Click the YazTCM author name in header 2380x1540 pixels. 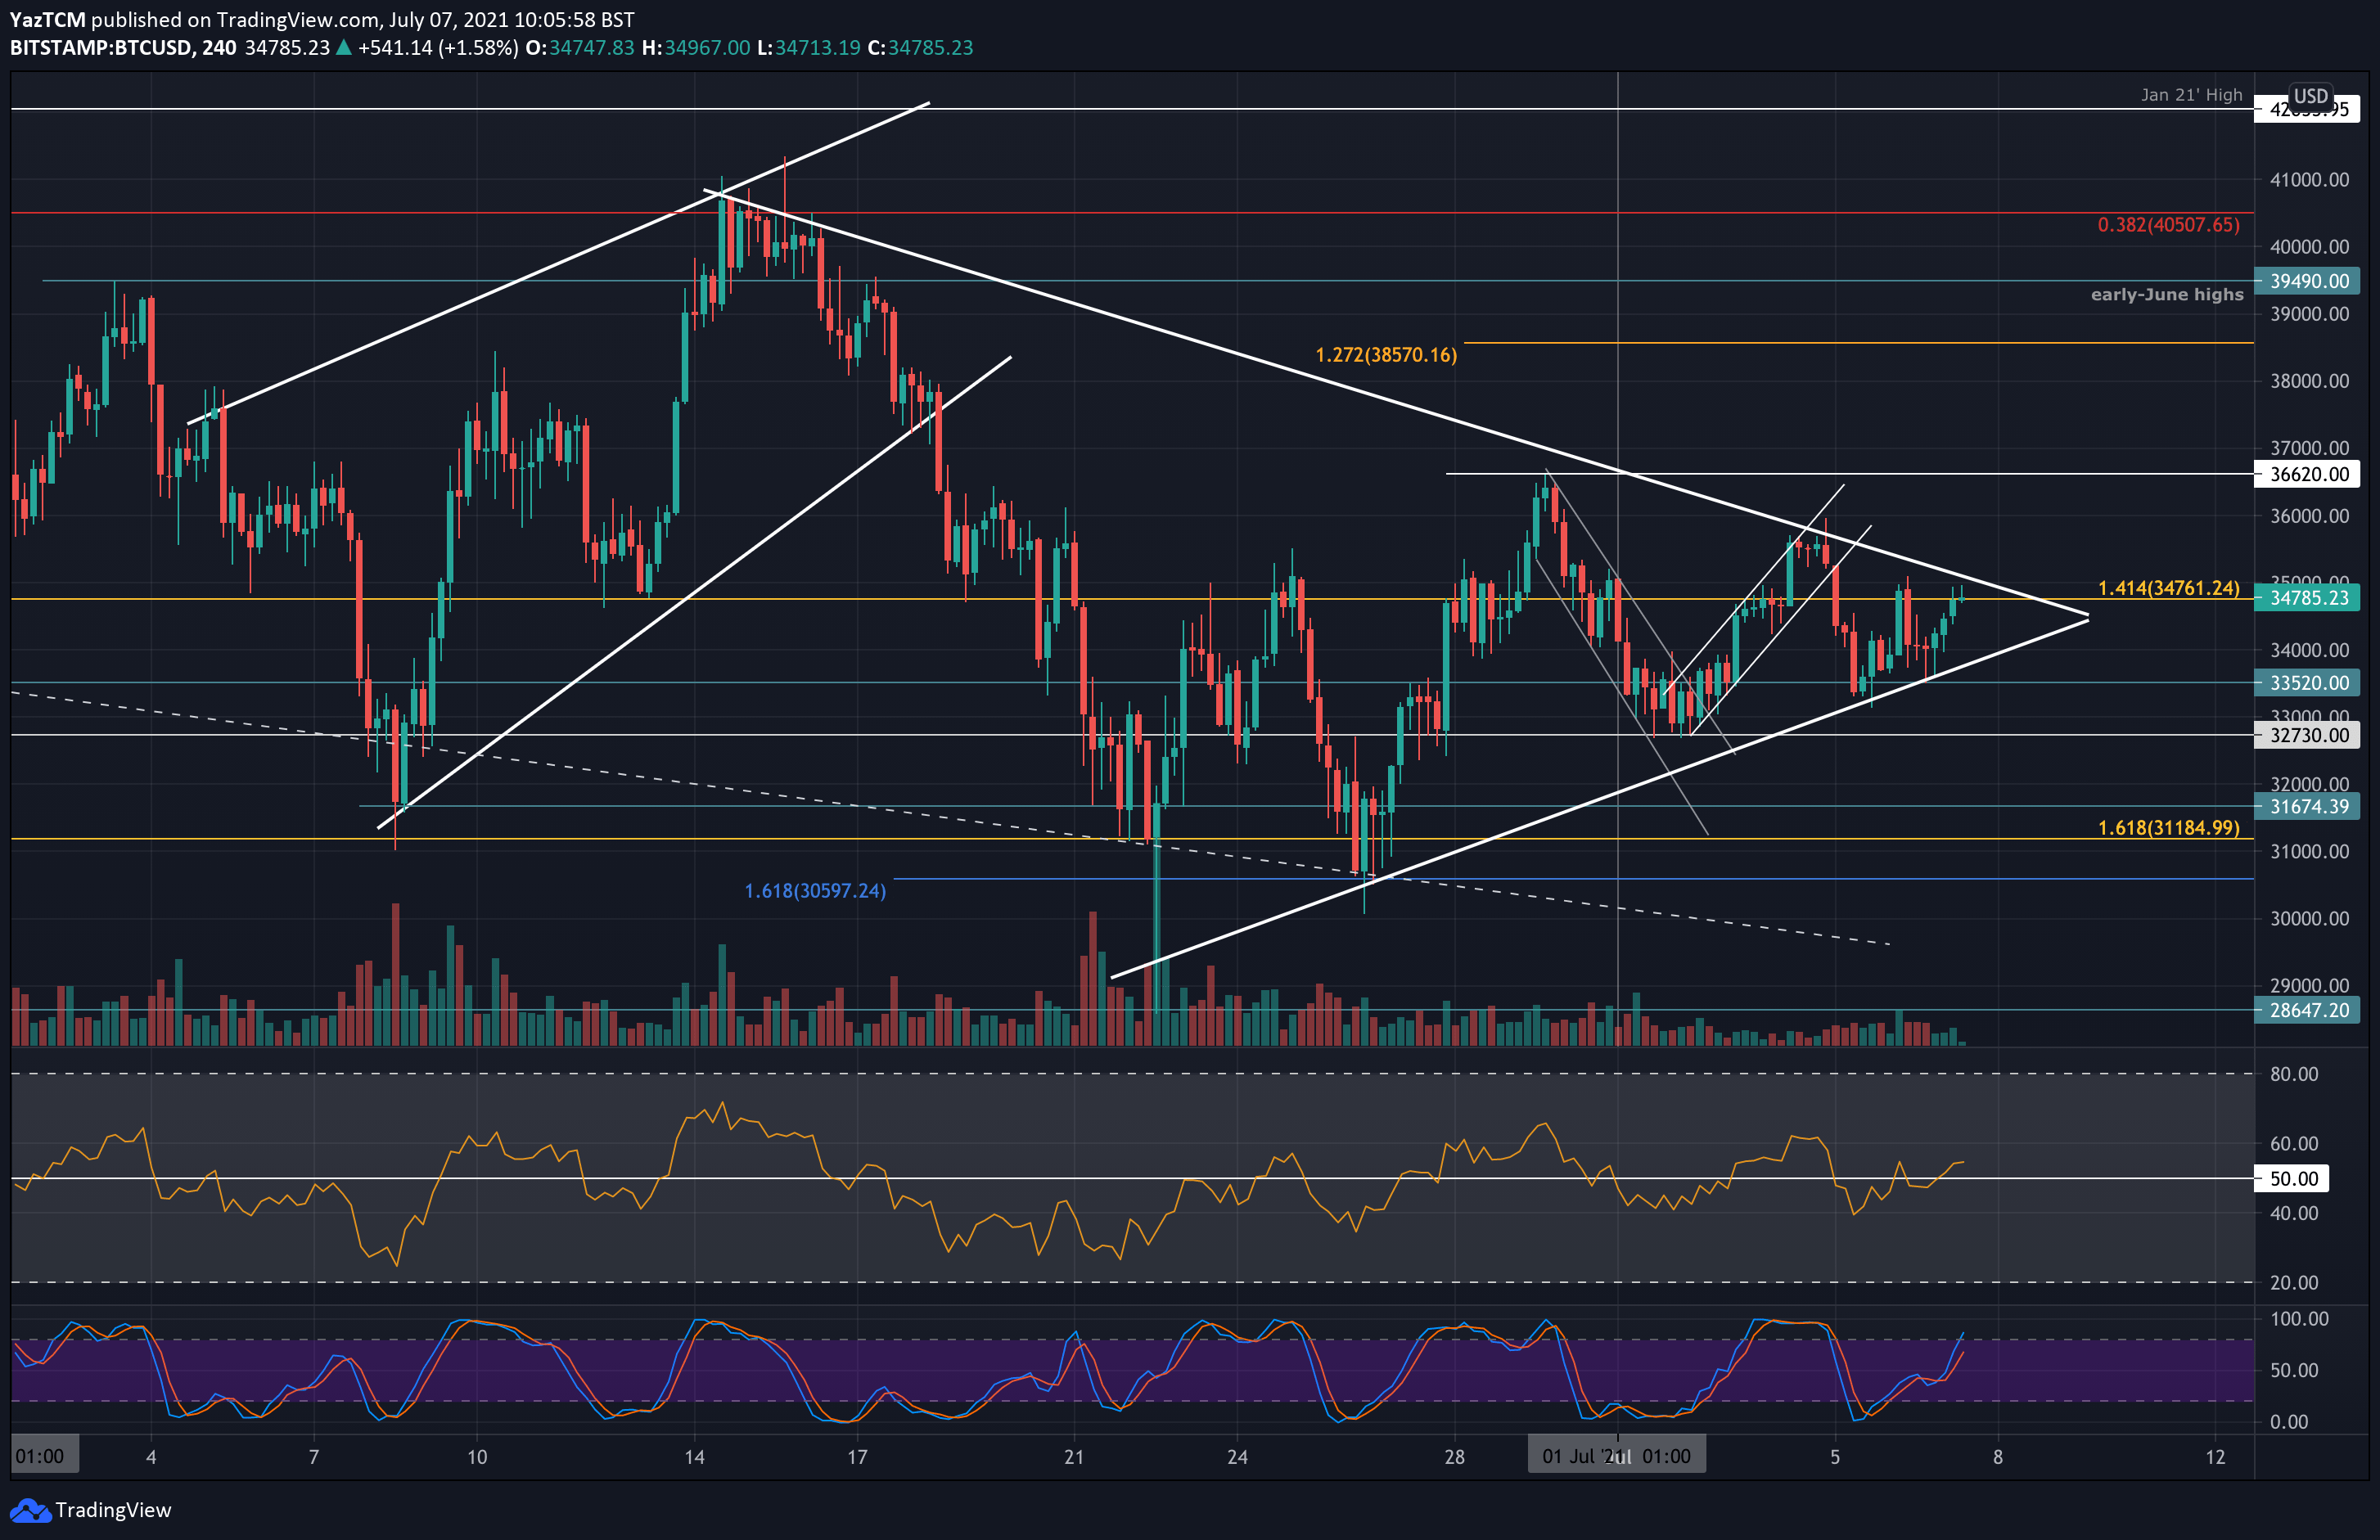pos(47,20)
